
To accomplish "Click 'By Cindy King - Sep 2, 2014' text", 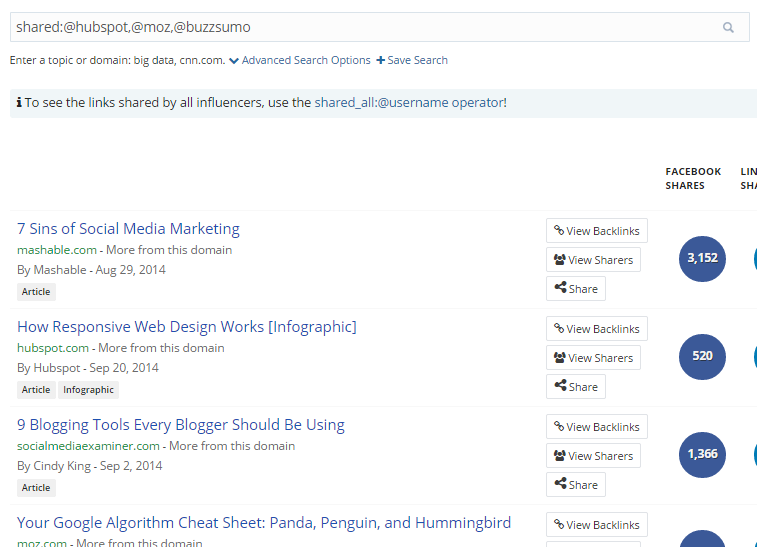I will click(90, 466).
